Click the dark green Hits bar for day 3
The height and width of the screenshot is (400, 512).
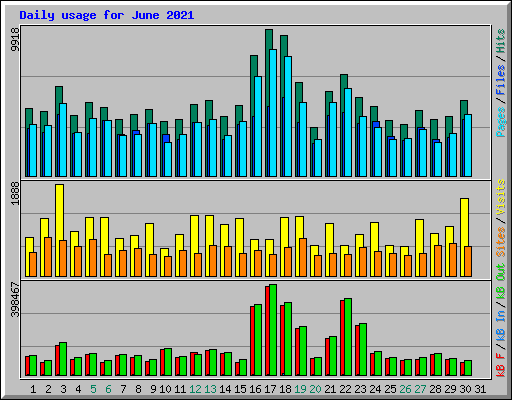click(x=59, y=95)
